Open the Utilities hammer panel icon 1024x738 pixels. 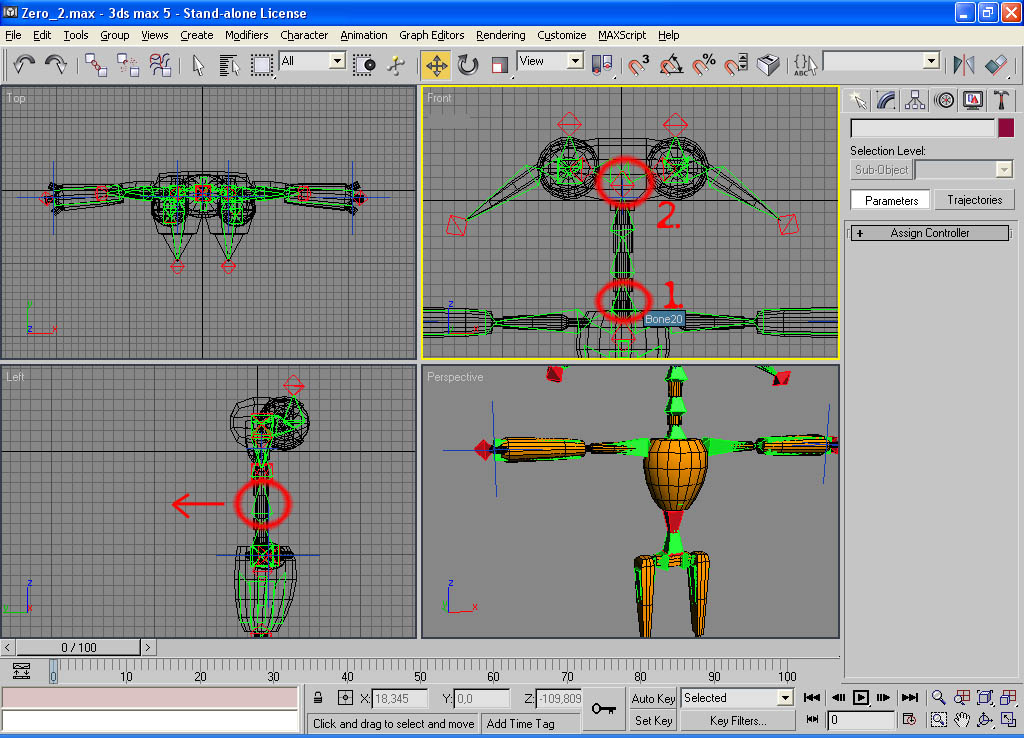(x=1001, y=100)
